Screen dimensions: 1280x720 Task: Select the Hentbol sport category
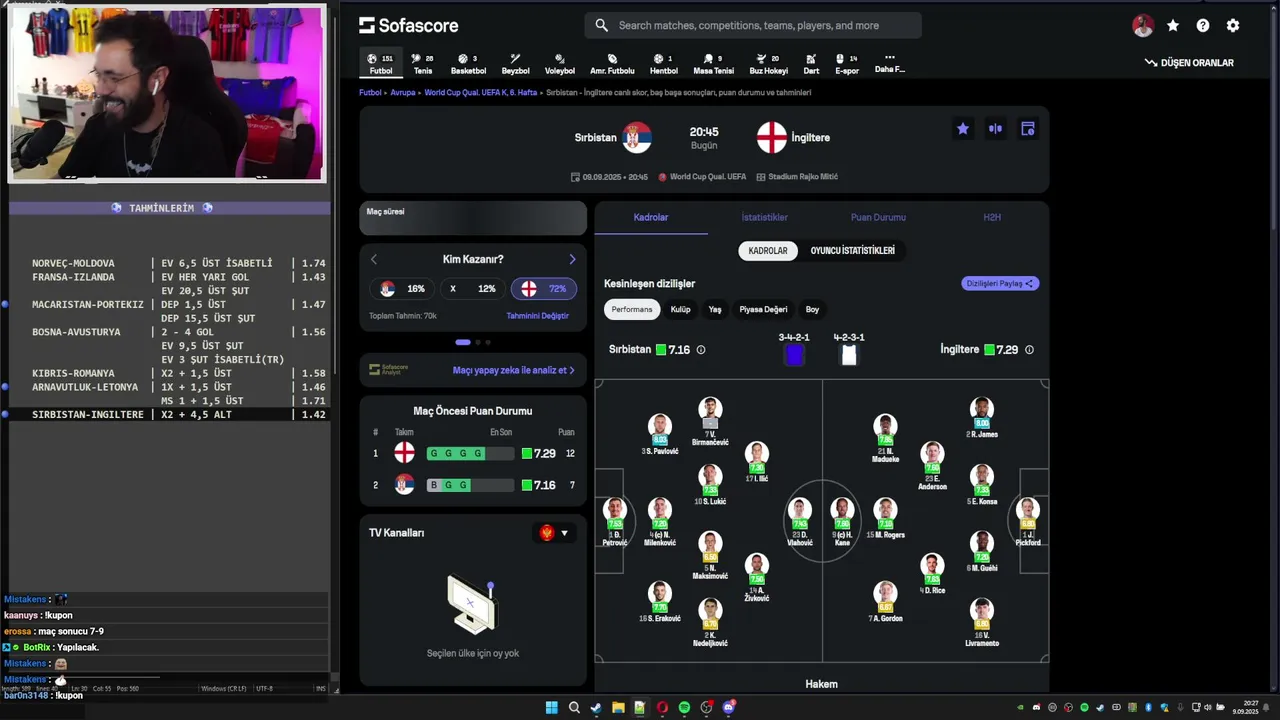pyautogui.click(x=663, y=64)
